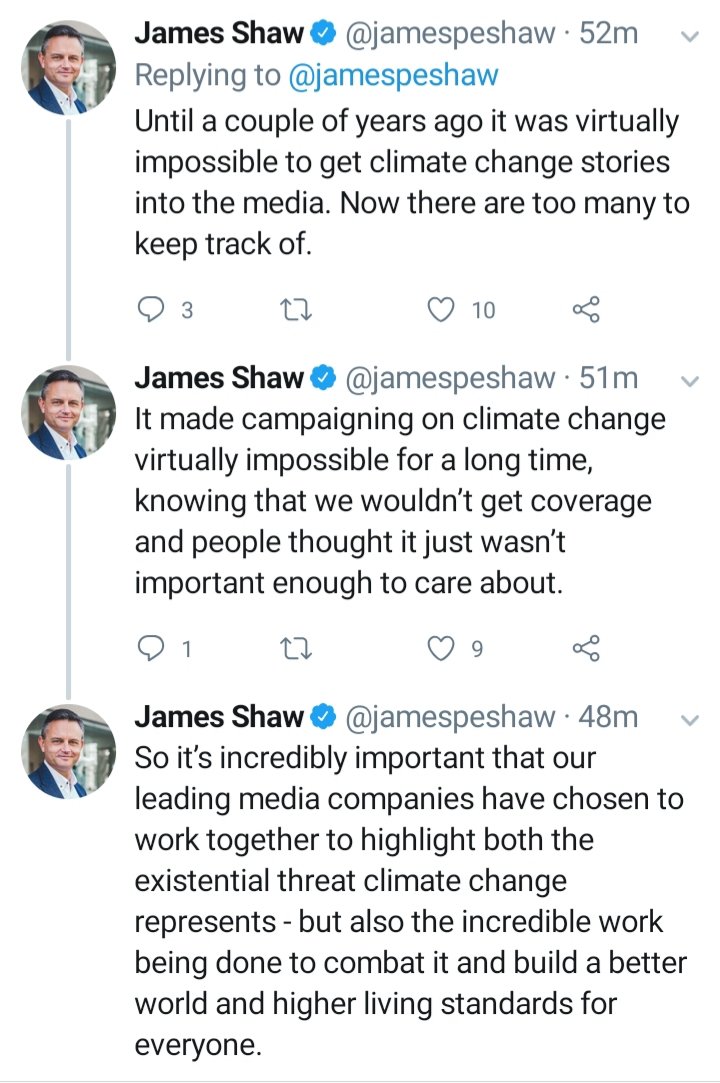Like the tweet with 9 likes
The height and width of the screenshot is (1083, 720).
(442, 649)
